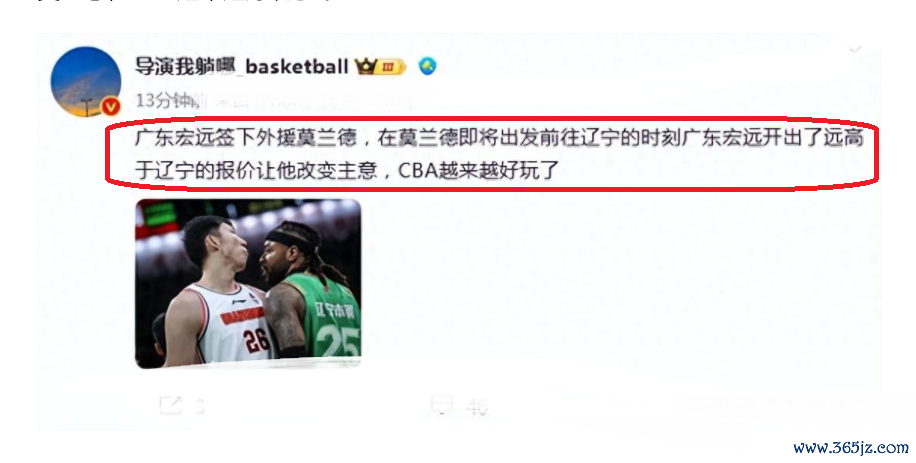Screen dimensions: 916x463
Task: Open the poster's round avatar photo
Action: (86, 81)
